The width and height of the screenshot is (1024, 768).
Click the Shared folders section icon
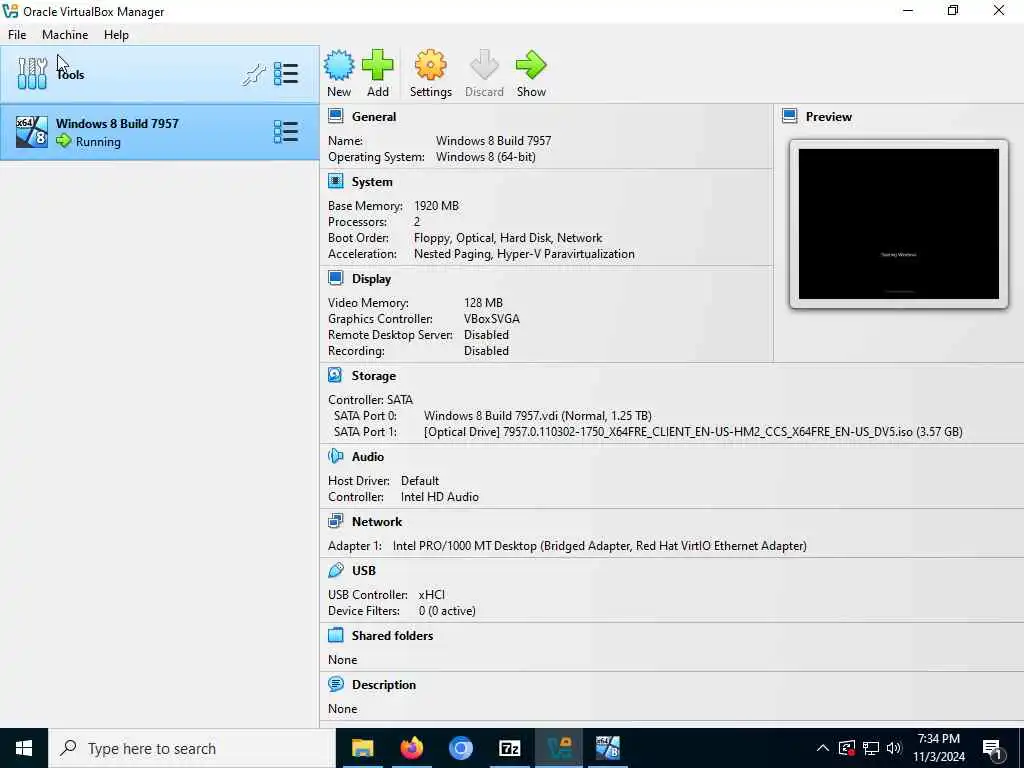point(336,635)
